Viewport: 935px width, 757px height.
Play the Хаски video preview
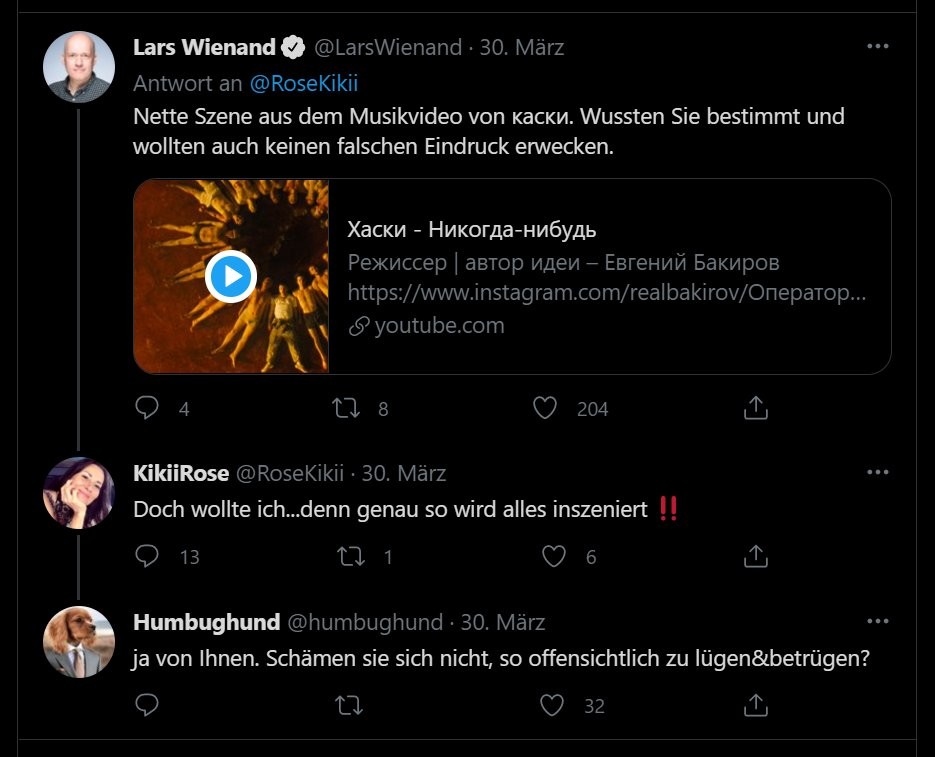coord(231,276)
